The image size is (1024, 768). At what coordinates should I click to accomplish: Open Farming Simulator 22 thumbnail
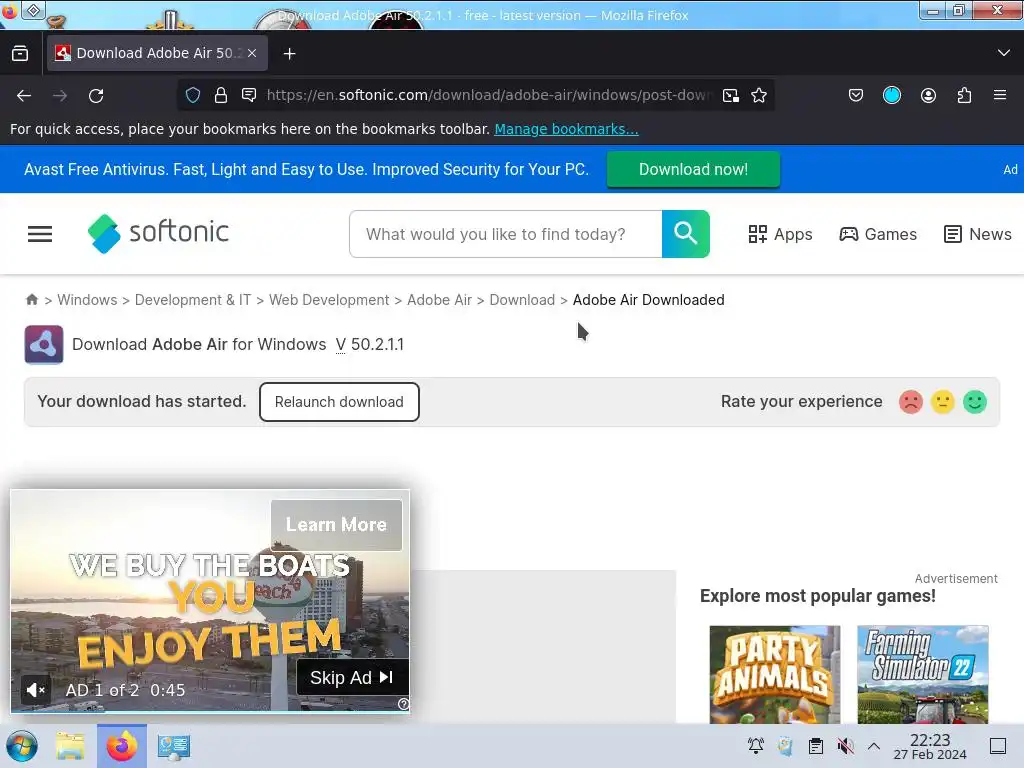click(x=923, y=675)
